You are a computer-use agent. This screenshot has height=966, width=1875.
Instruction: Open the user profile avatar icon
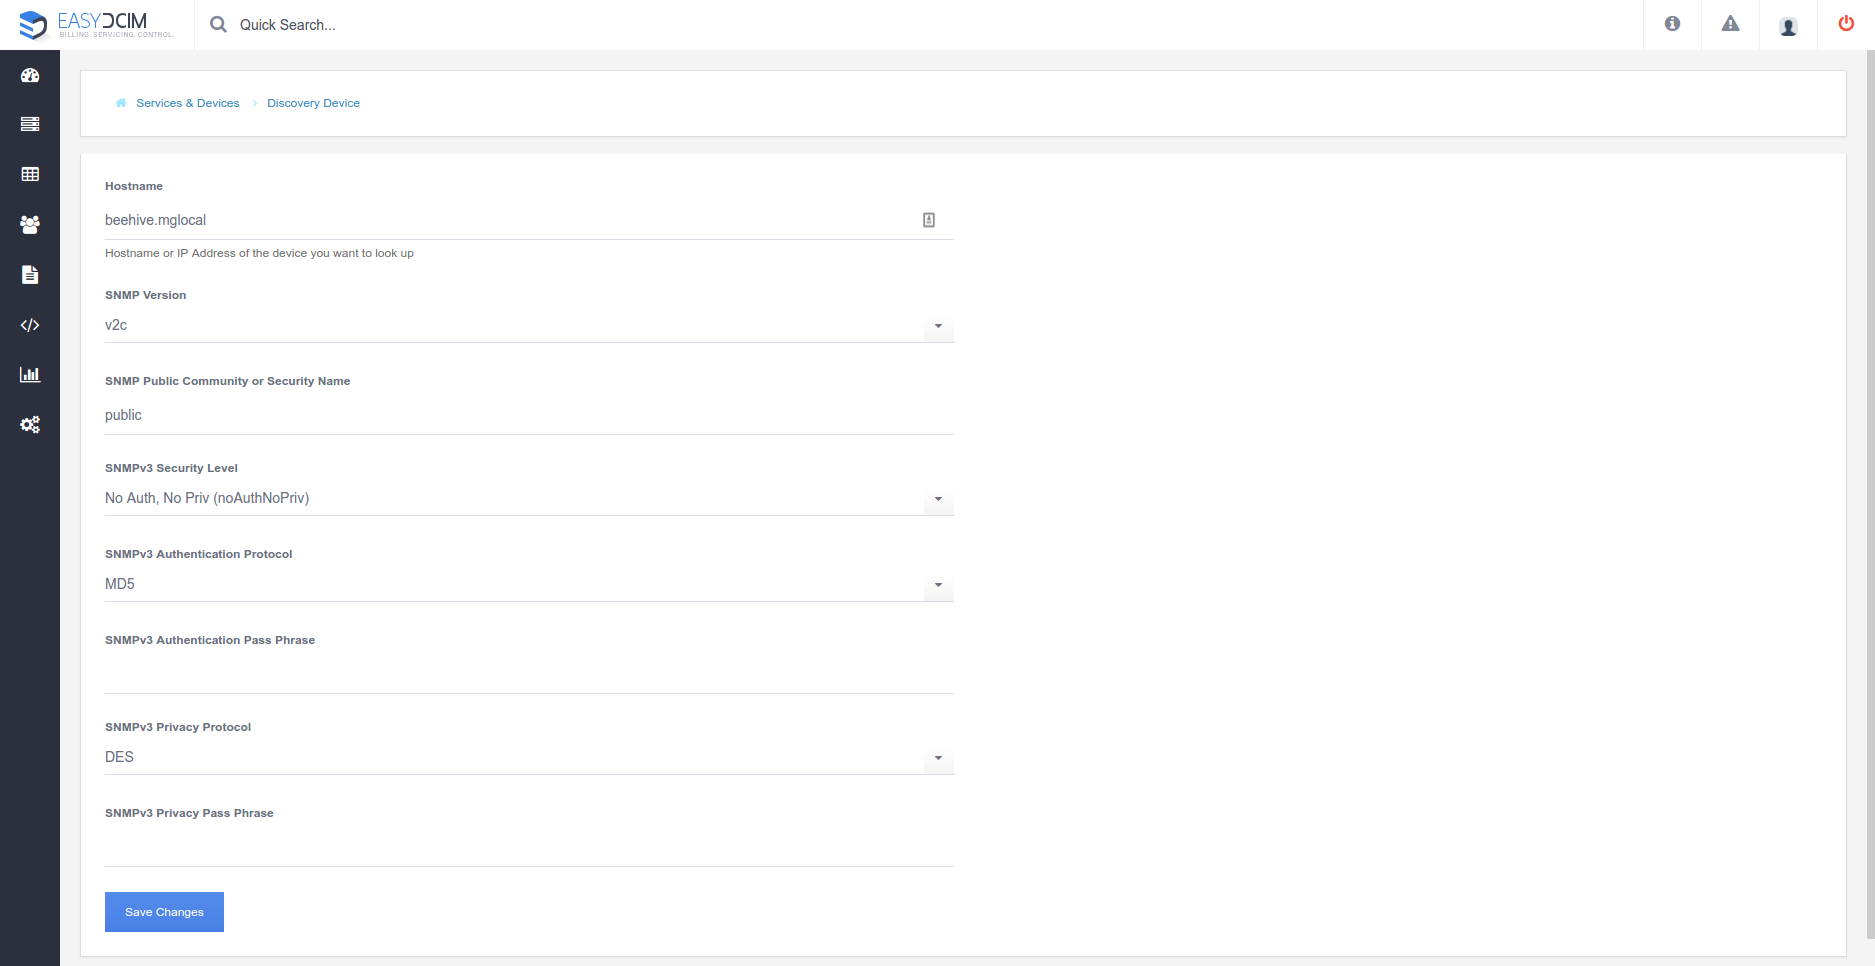coord(1788,26)
